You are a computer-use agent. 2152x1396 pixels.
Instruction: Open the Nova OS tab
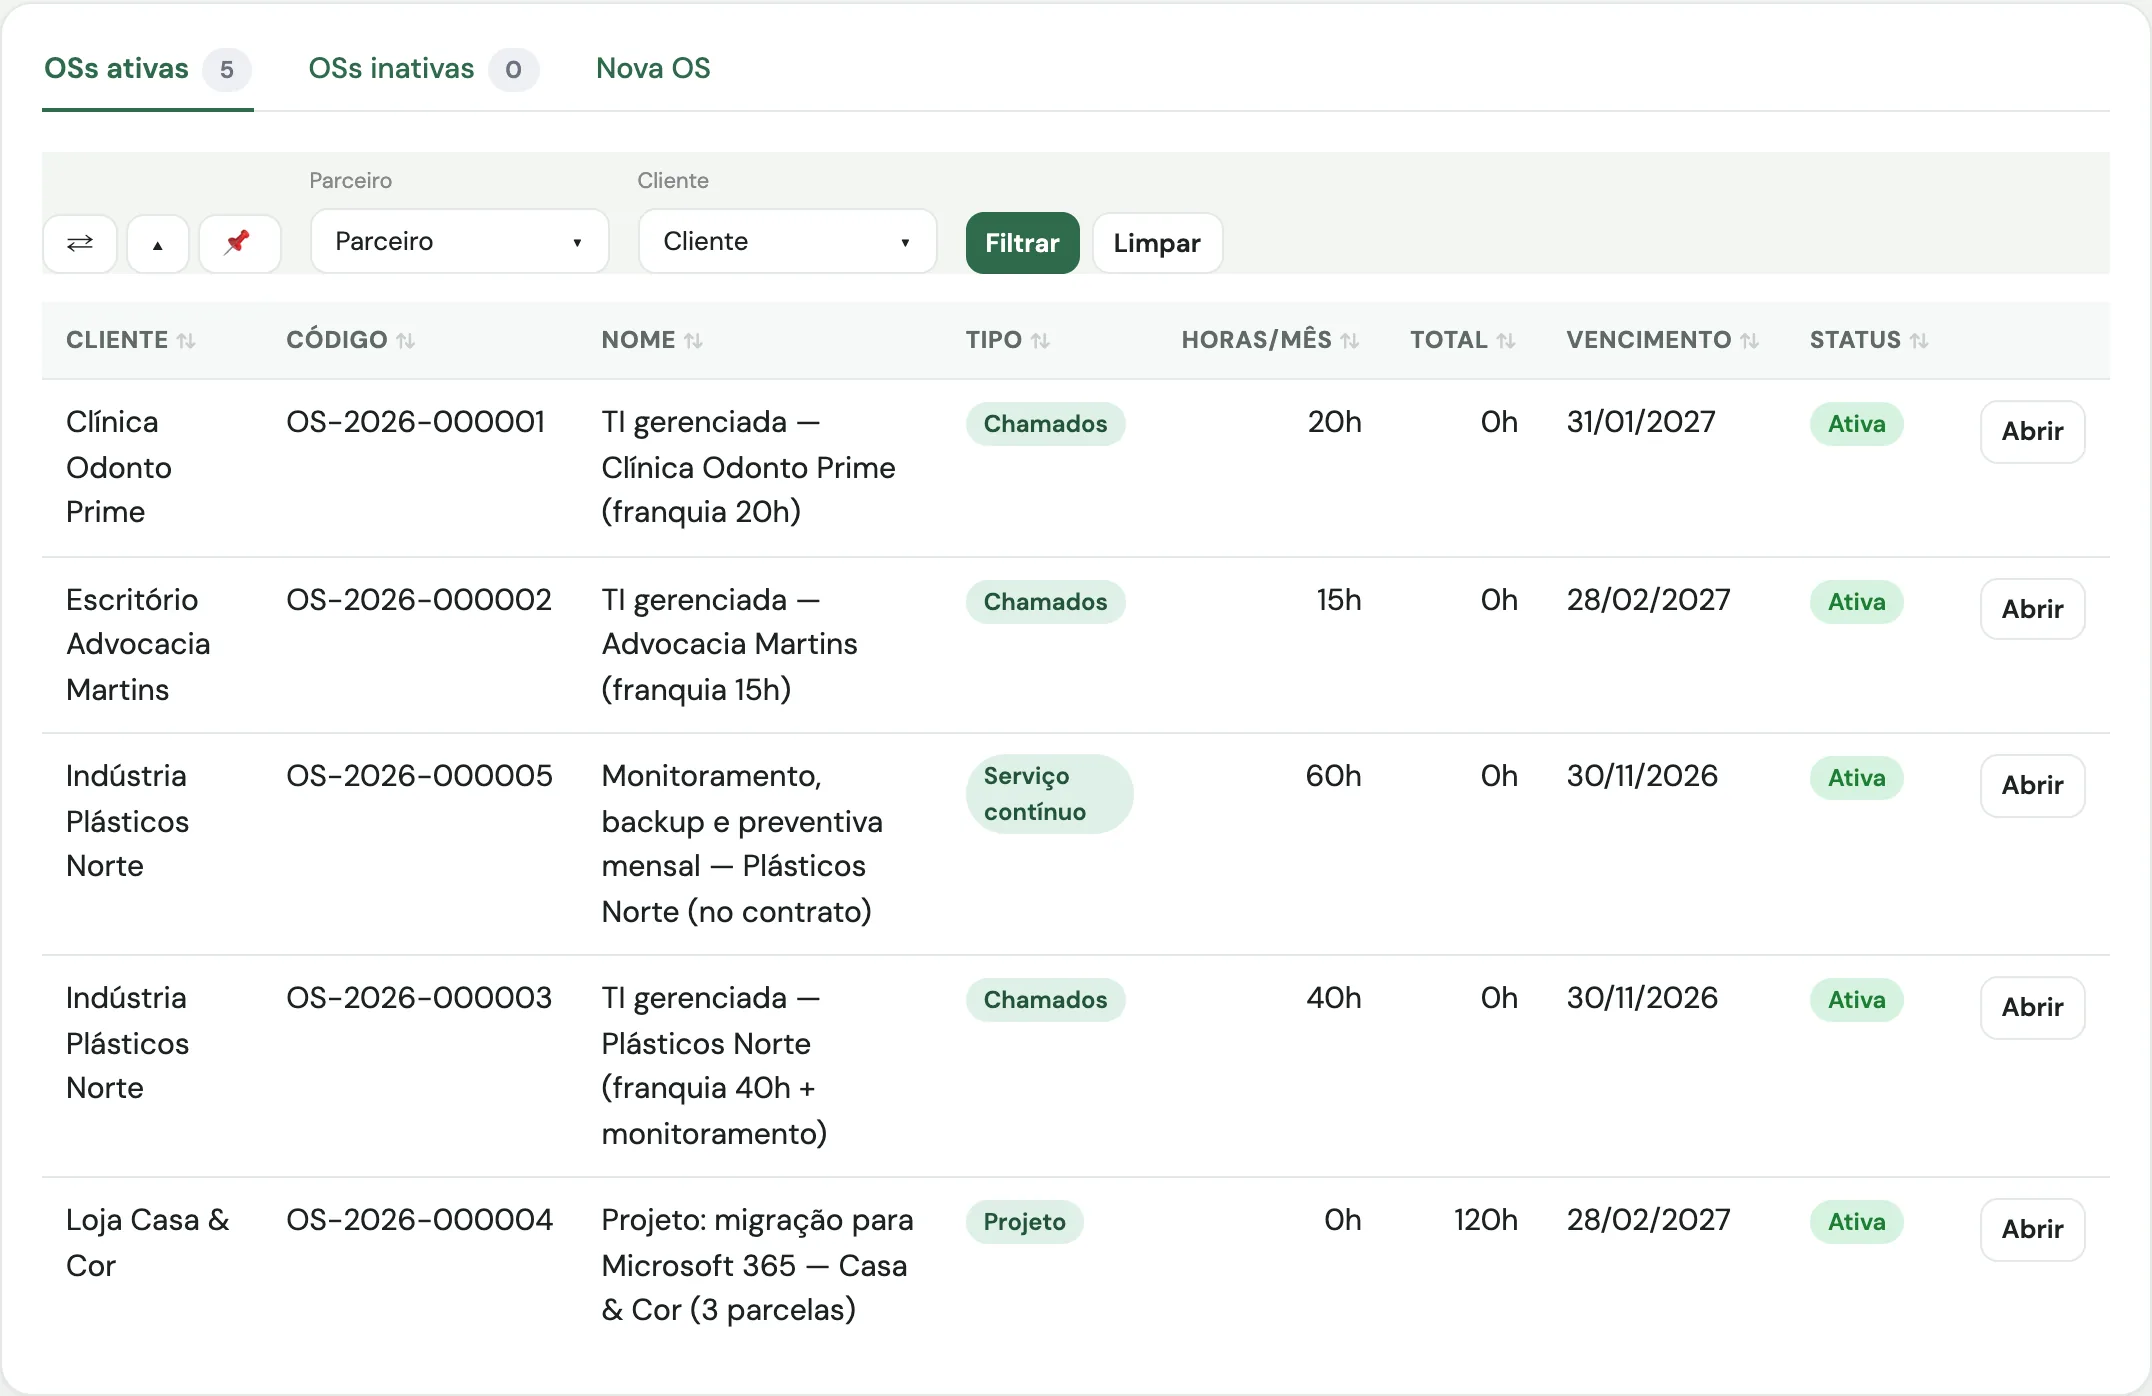pos(653,69)
